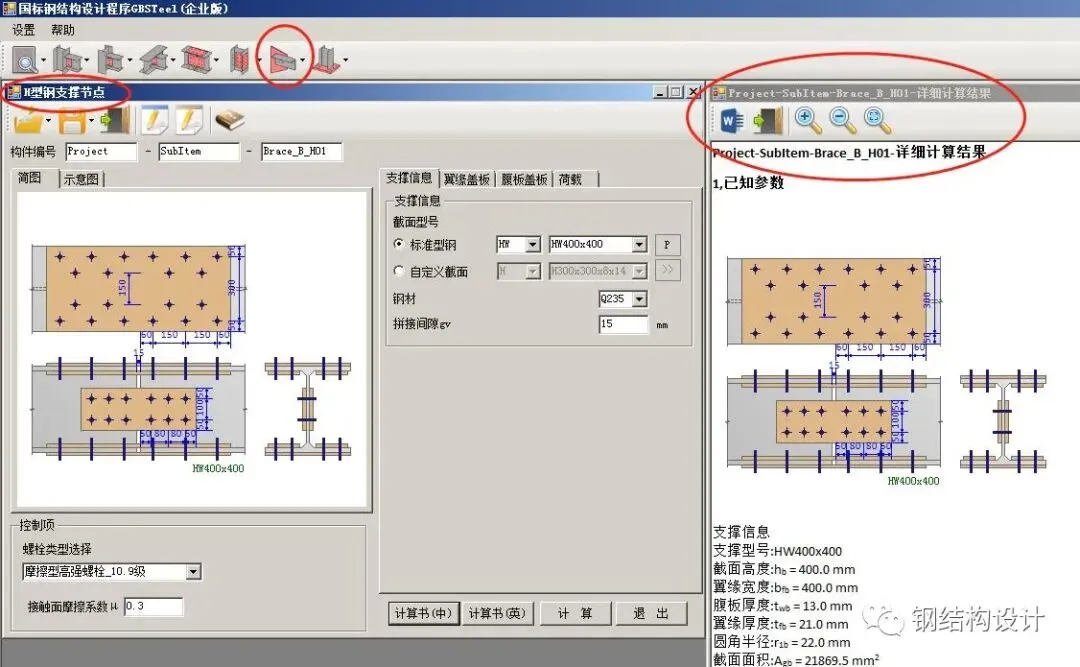Click the 截面高度 400.0 mm result line
Image resolution: width=1080 pixels, height=667 pixels.
pyautogui.click(x=784, y=569)
